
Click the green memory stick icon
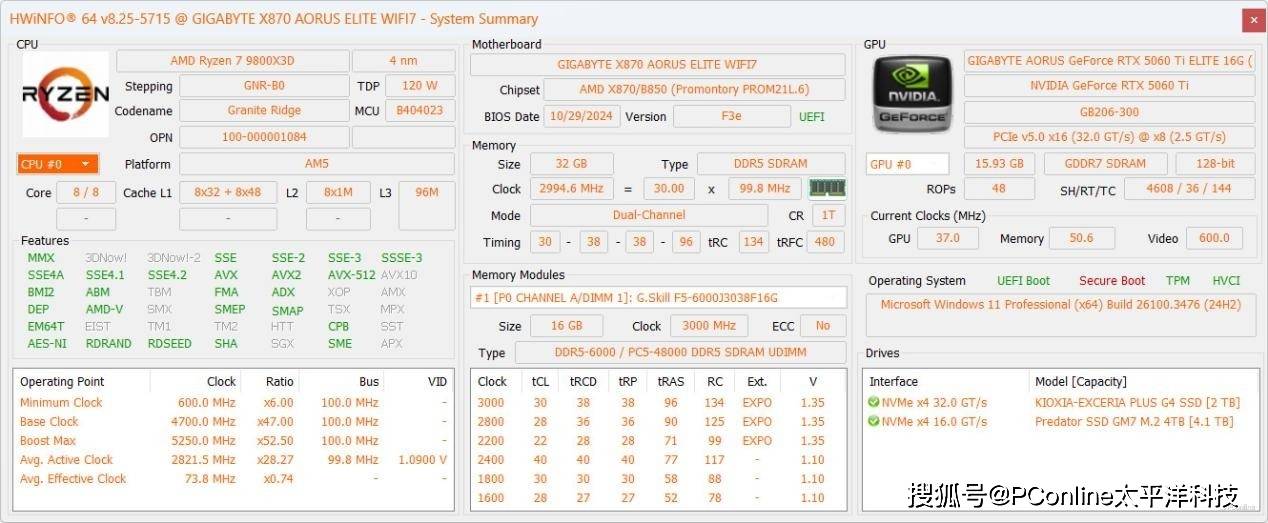pyautogui.click(x=827, y=188)
